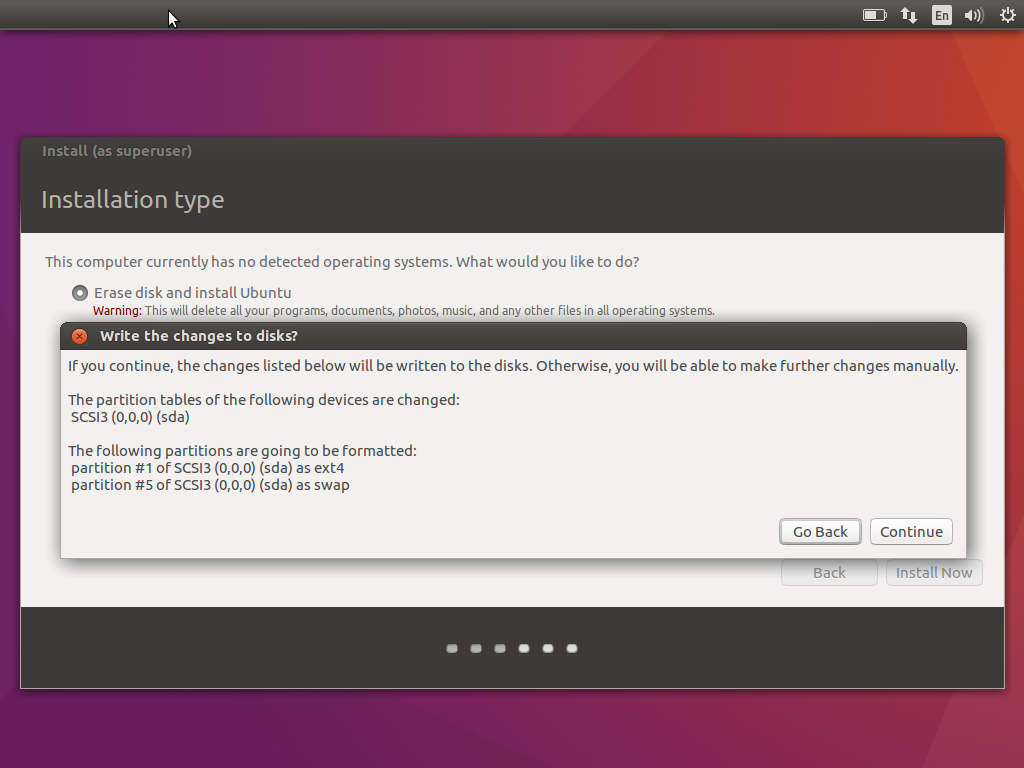
Task: Click the Install Now button
Action: pos(934,573)
